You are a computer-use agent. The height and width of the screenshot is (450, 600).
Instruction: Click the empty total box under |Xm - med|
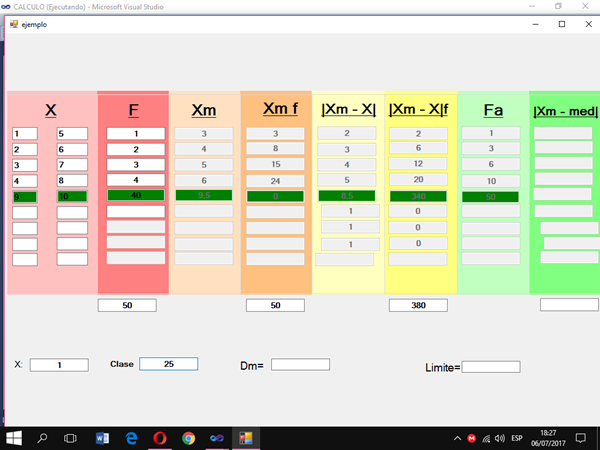(569, 305)
